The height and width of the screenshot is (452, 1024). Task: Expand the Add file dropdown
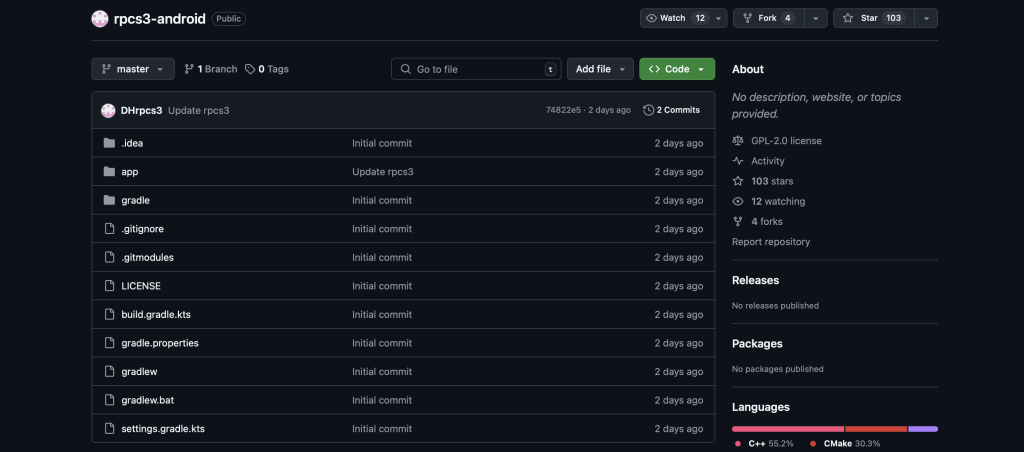pos(600,69)
